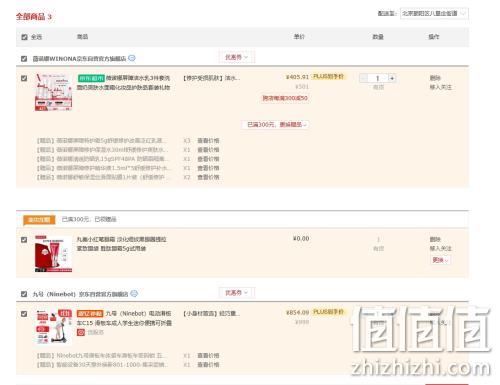Viewport: 500px width, 385px height.
Task: Open the WINONA store customer-service chat icon
Action: [132, 58]
